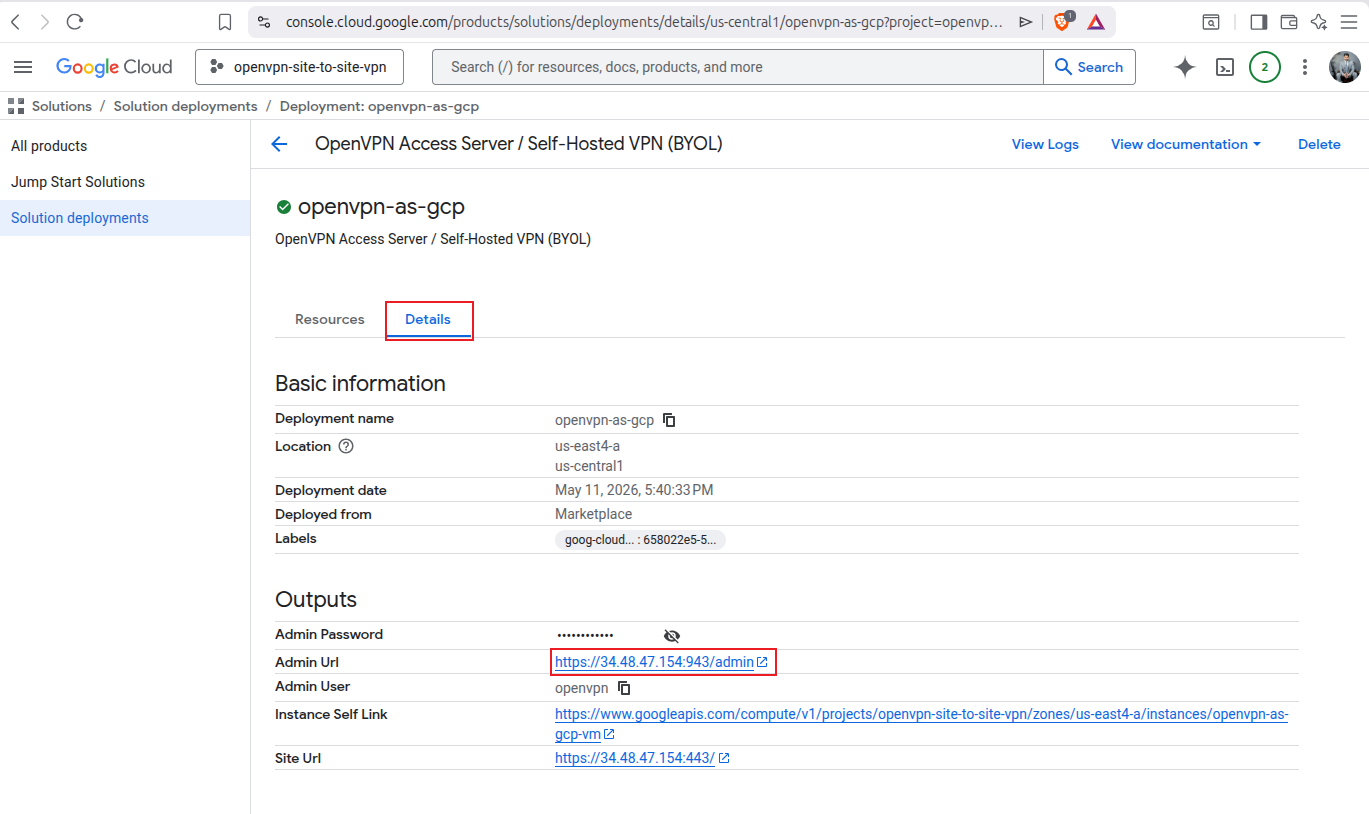Click Solutions breadcrumb link
Image resolution: width=1369 pixels, height=814 pixels.
pos(61,106)
